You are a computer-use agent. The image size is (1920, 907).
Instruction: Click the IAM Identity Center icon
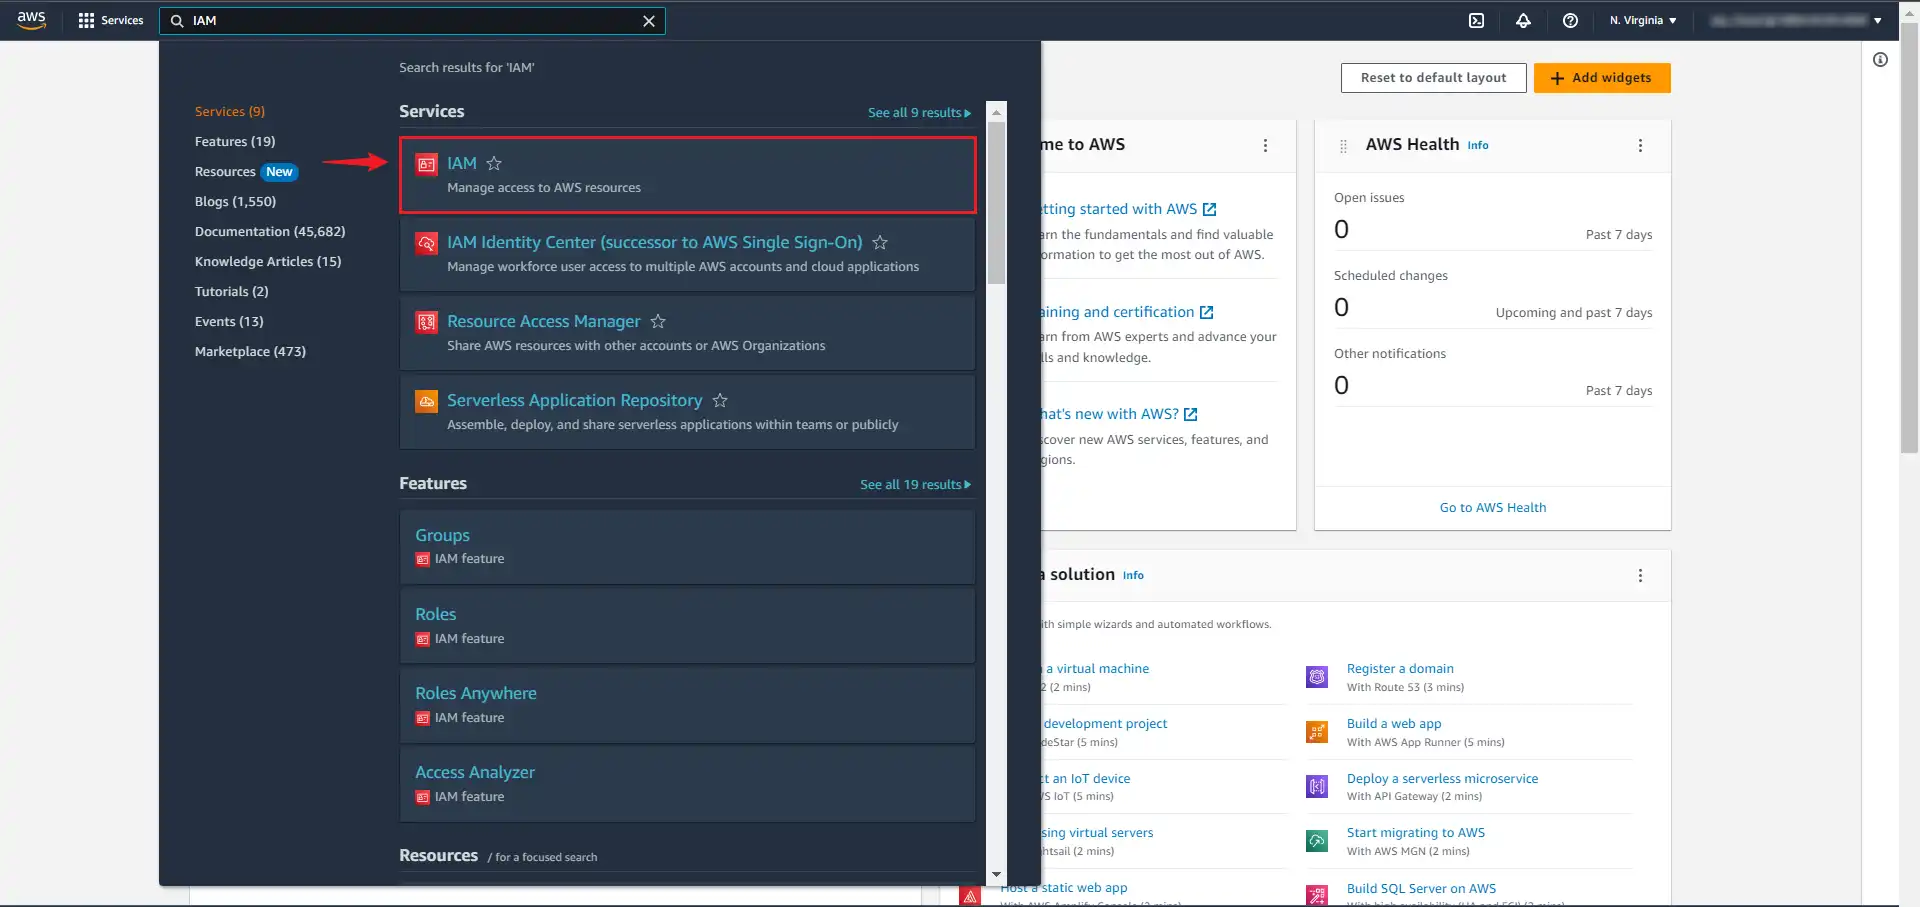point(426,243)
